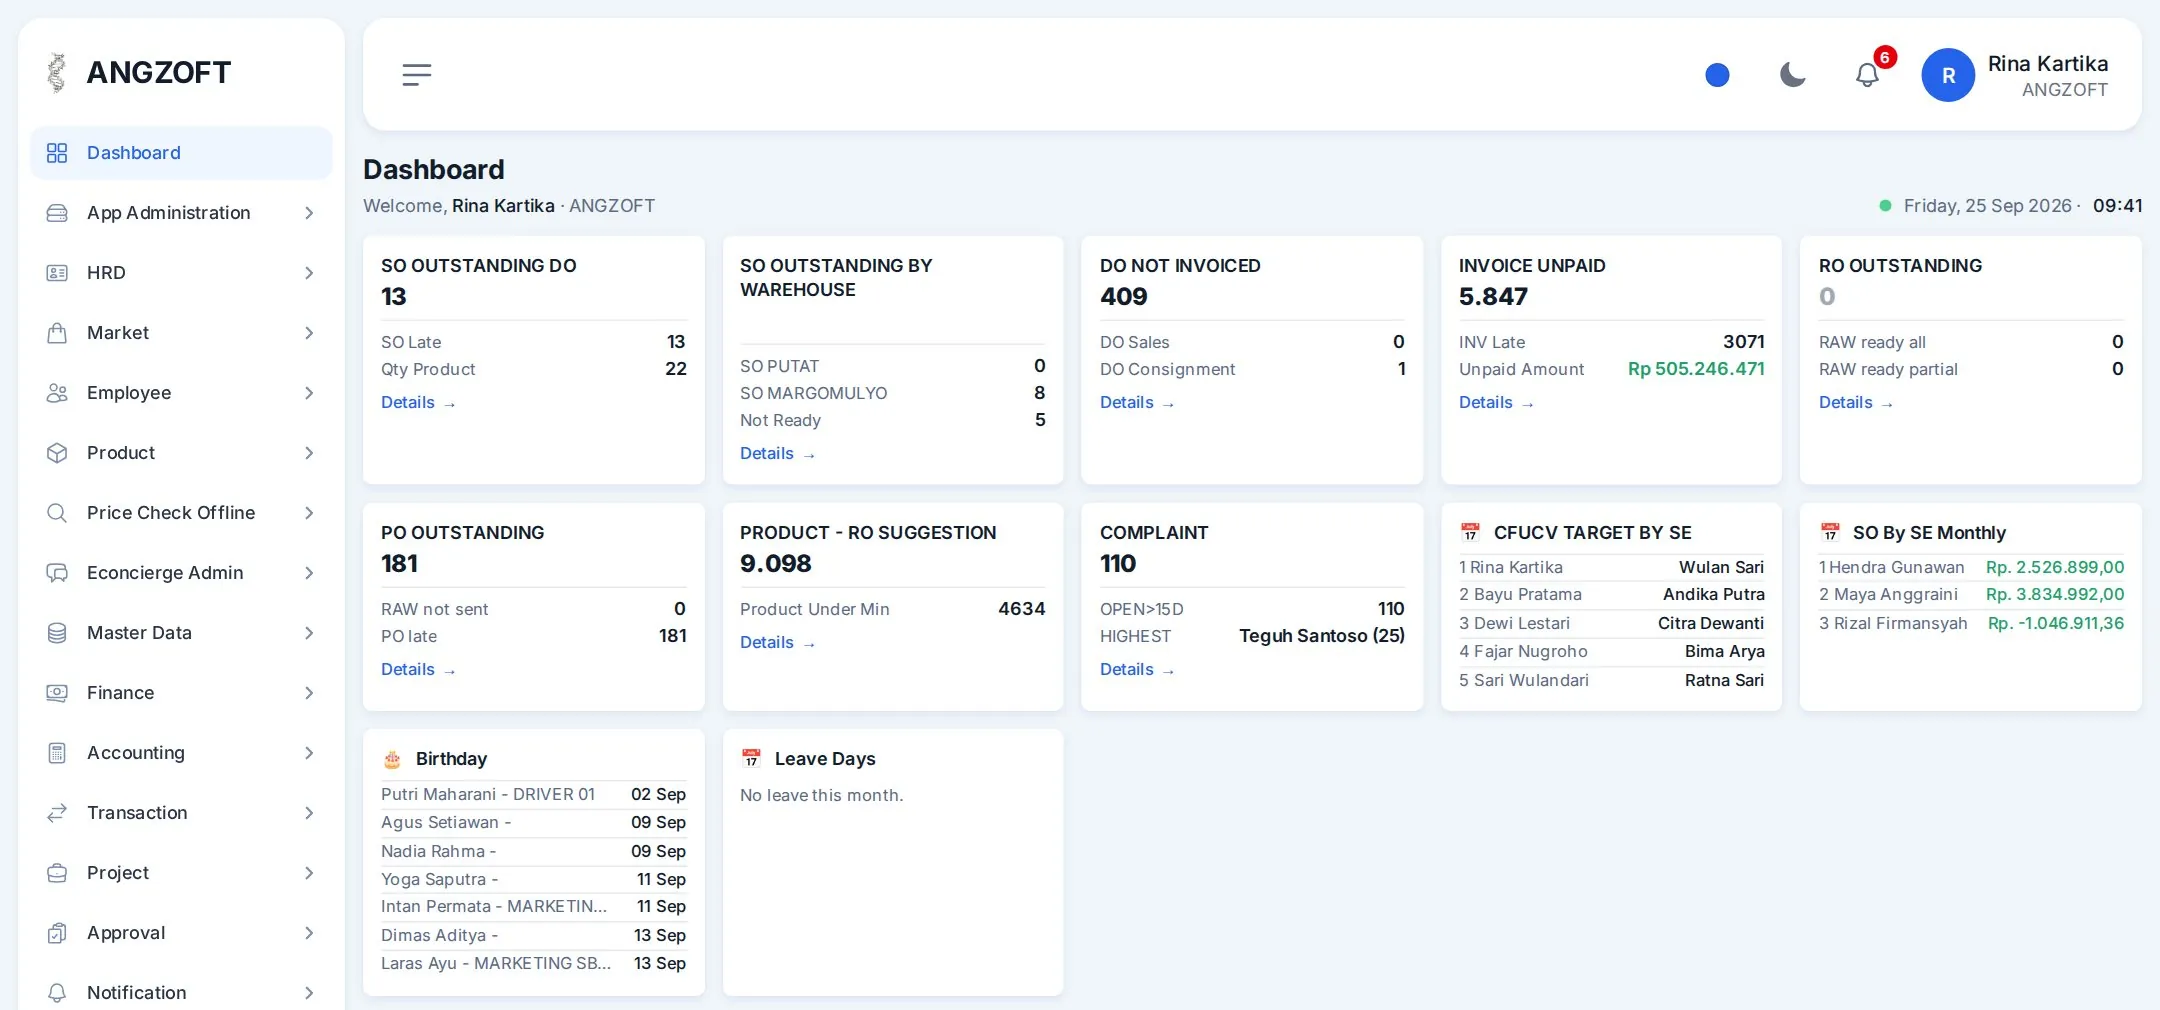Image resolution: width=2160 pixels, height=1010 pixels.
Task: Toggle dark mode moon icon
Action: point(1792,75)
